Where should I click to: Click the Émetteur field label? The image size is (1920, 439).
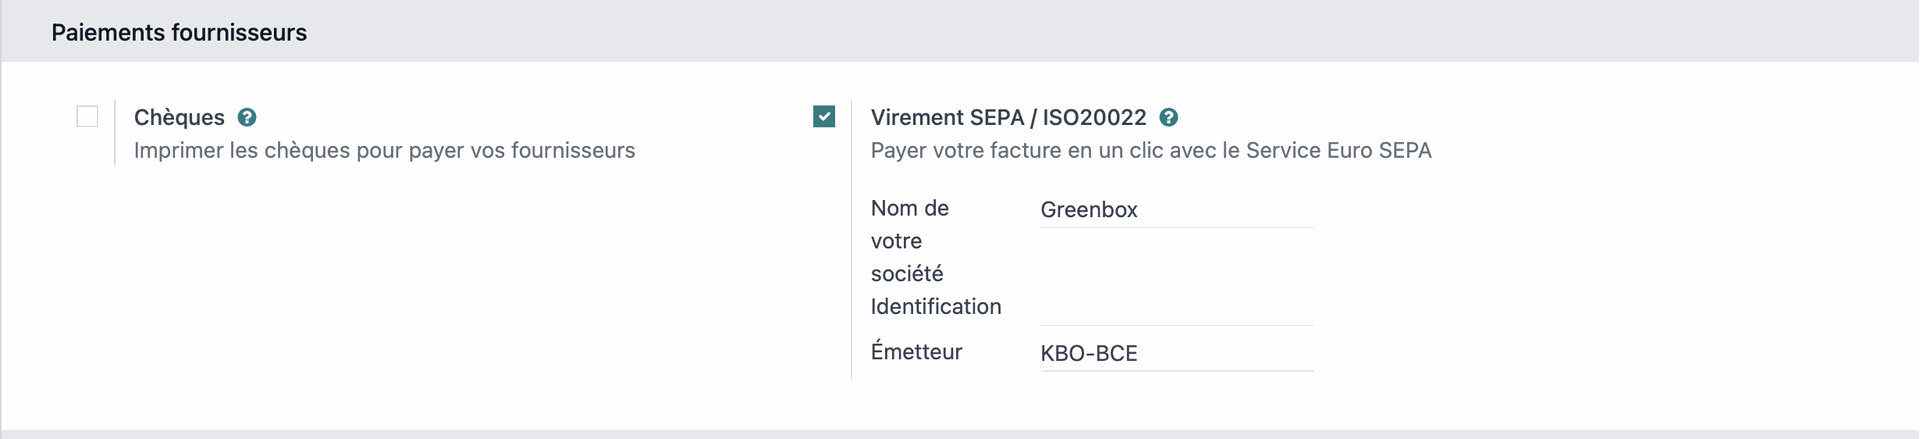coord(916,352)
